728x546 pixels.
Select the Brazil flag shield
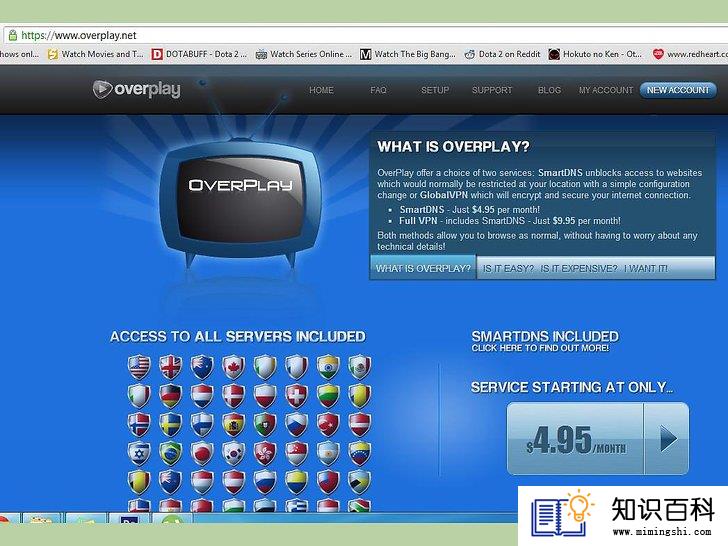[x=170, y=454]
